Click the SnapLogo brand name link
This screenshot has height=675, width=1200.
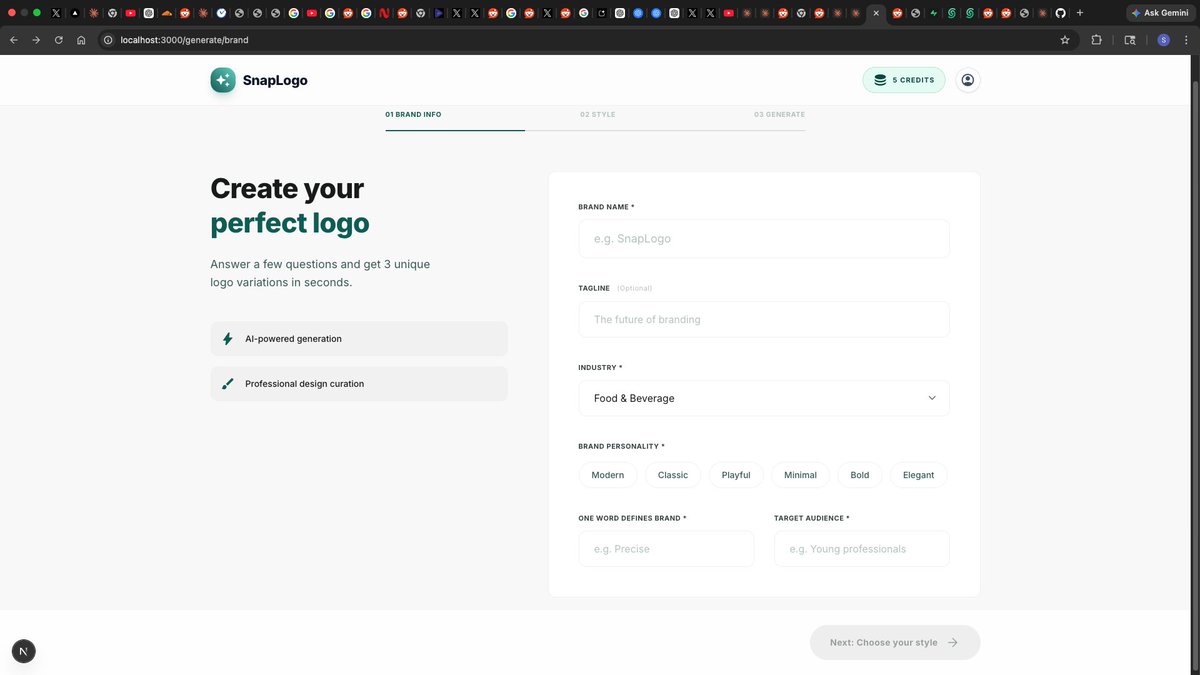(275, 81)
